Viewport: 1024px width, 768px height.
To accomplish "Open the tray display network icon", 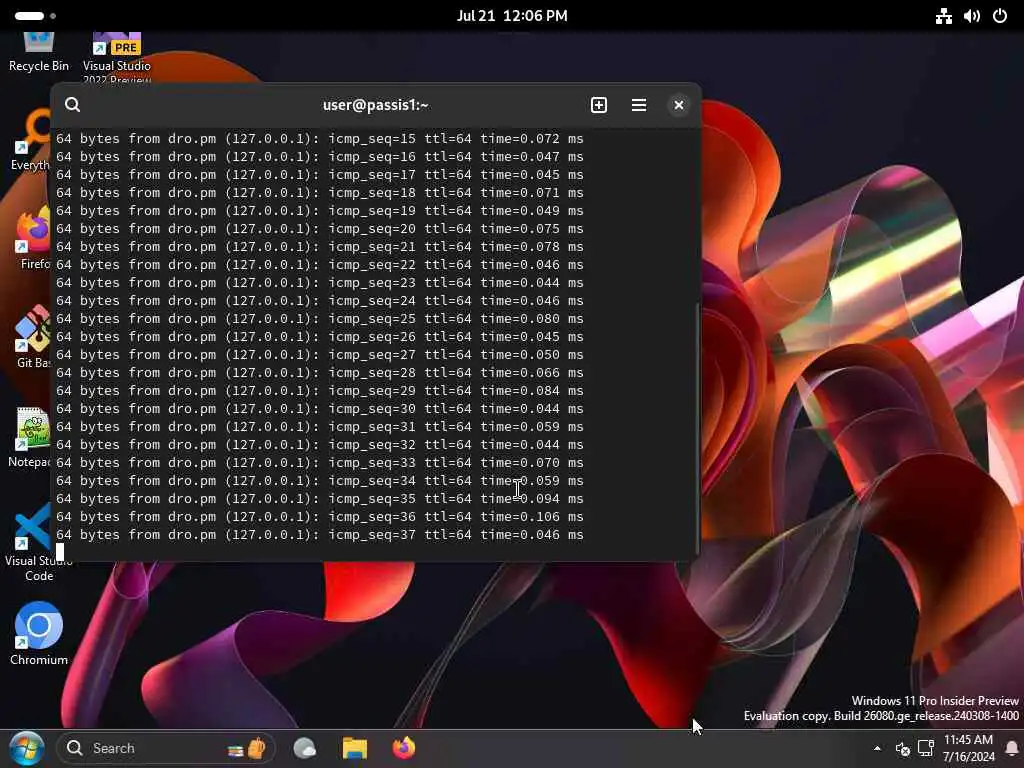I will [926, 748].
